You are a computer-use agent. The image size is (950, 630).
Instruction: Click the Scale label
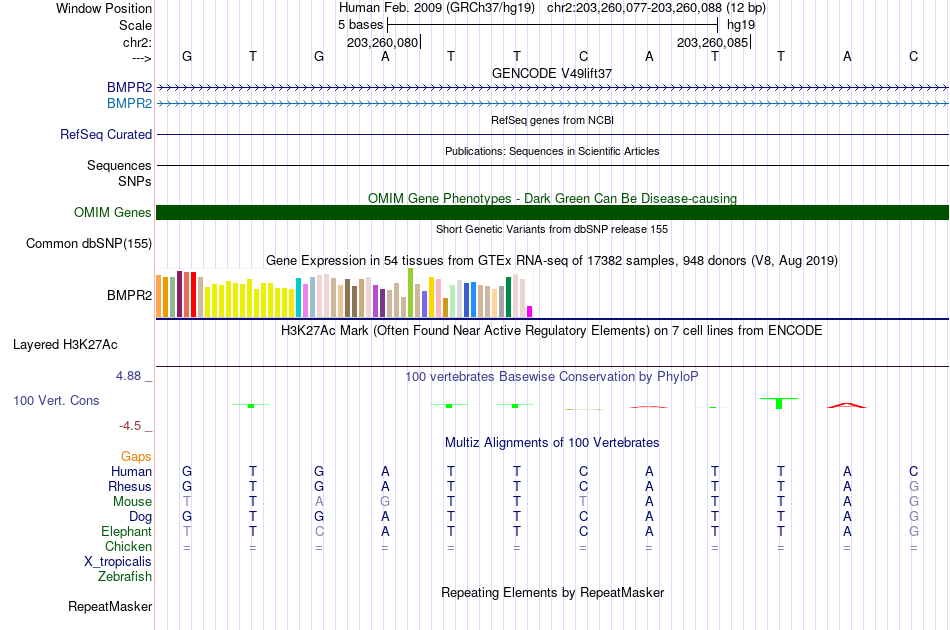tap(136, 25)
